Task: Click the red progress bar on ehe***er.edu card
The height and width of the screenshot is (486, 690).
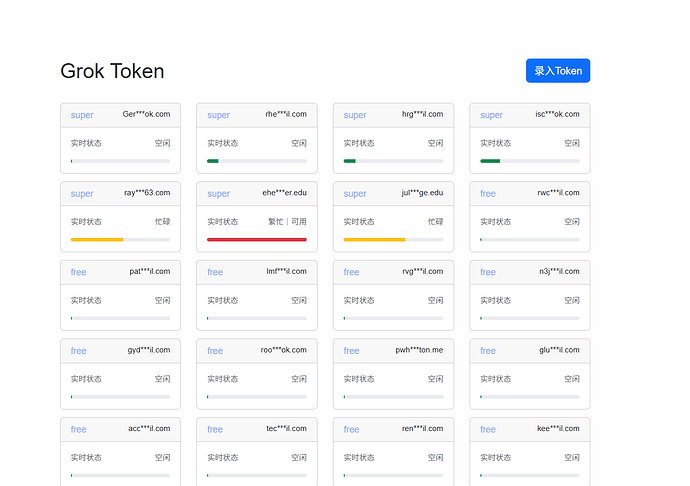Action: [x=257, y=239]
